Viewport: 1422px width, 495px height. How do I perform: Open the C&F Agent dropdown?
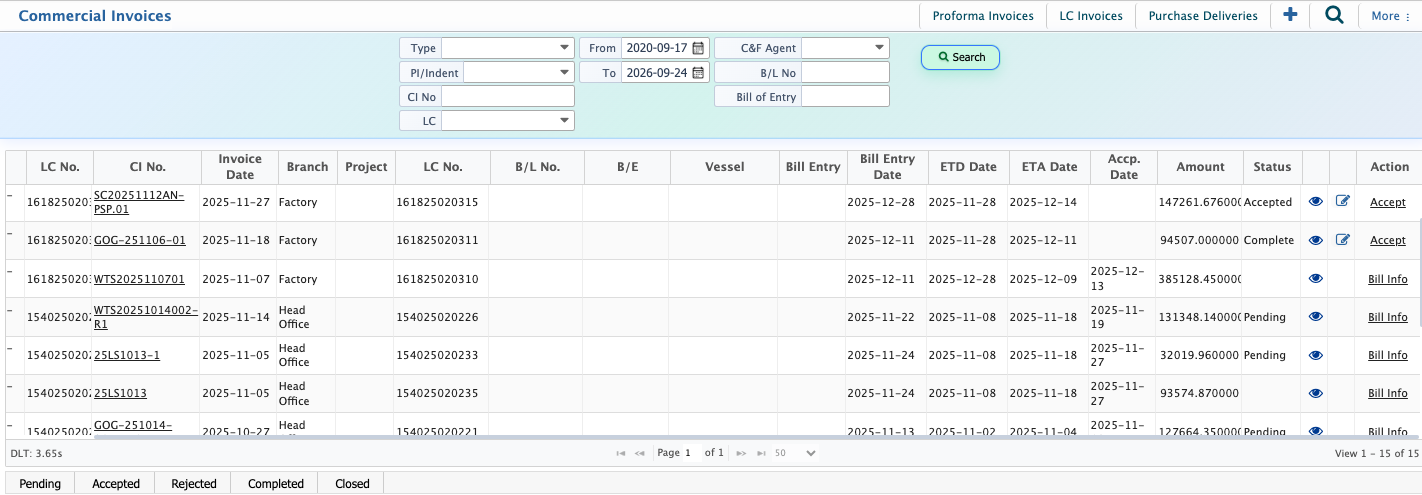[845, 48]
